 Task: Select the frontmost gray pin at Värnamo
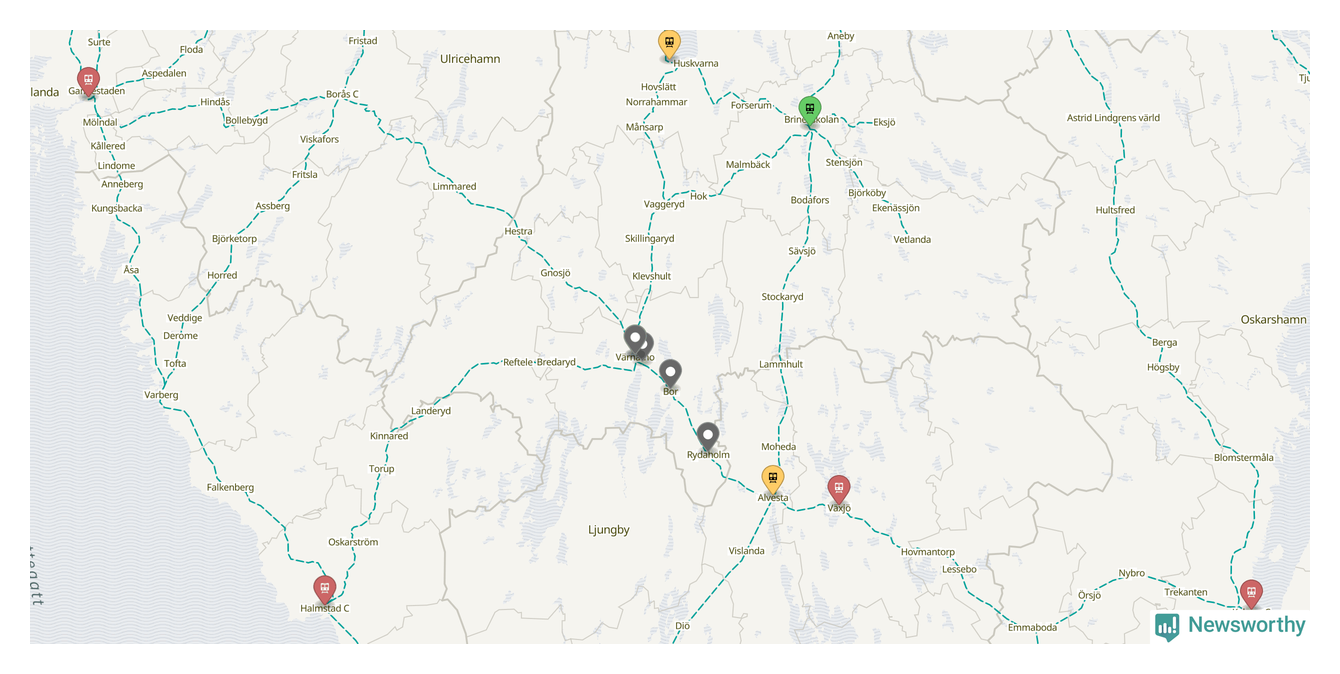634,339
